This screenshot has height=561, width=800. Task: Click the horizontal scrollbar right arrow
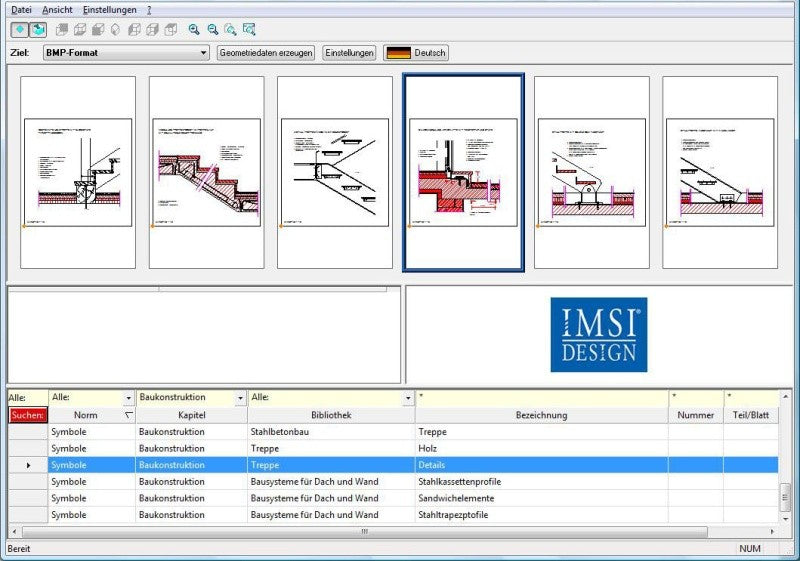tap(772, 531)
